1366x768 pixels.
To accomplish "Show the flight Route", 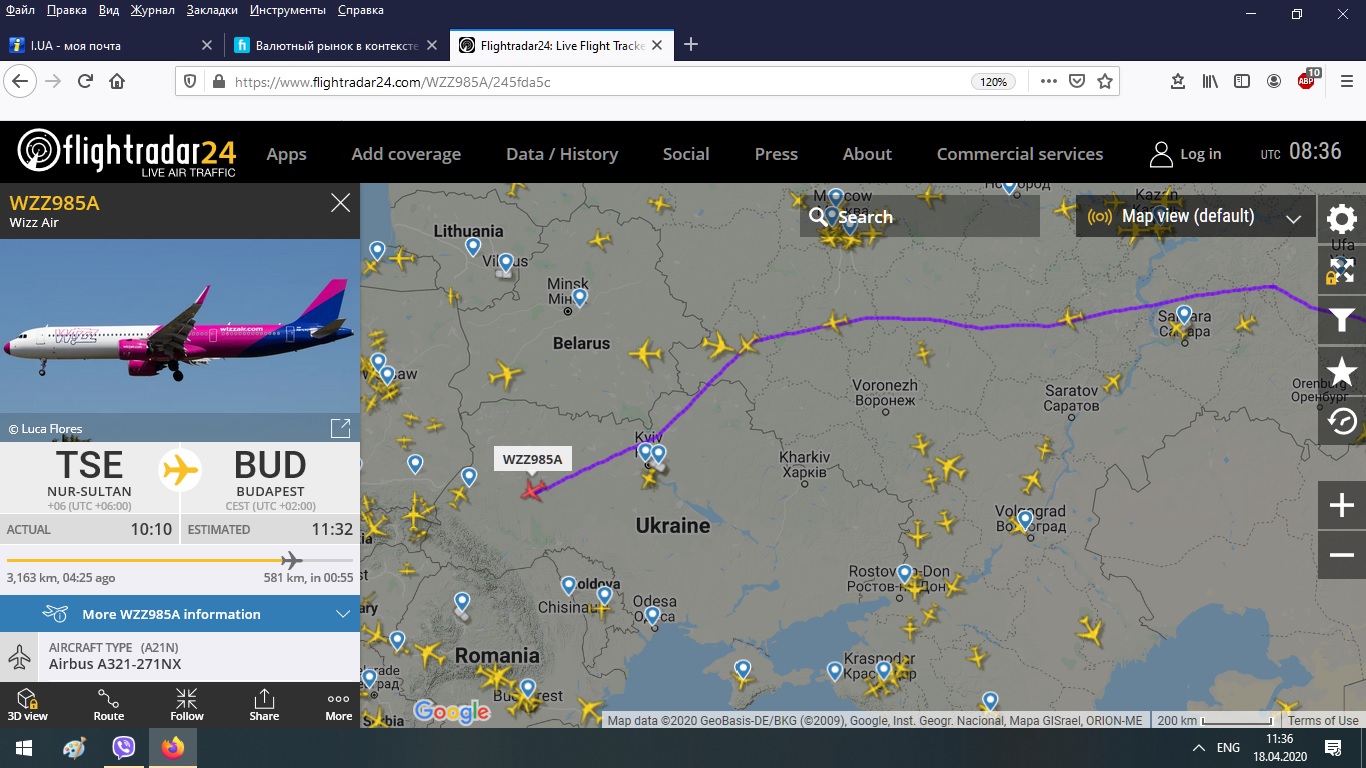I will (109, 705).
